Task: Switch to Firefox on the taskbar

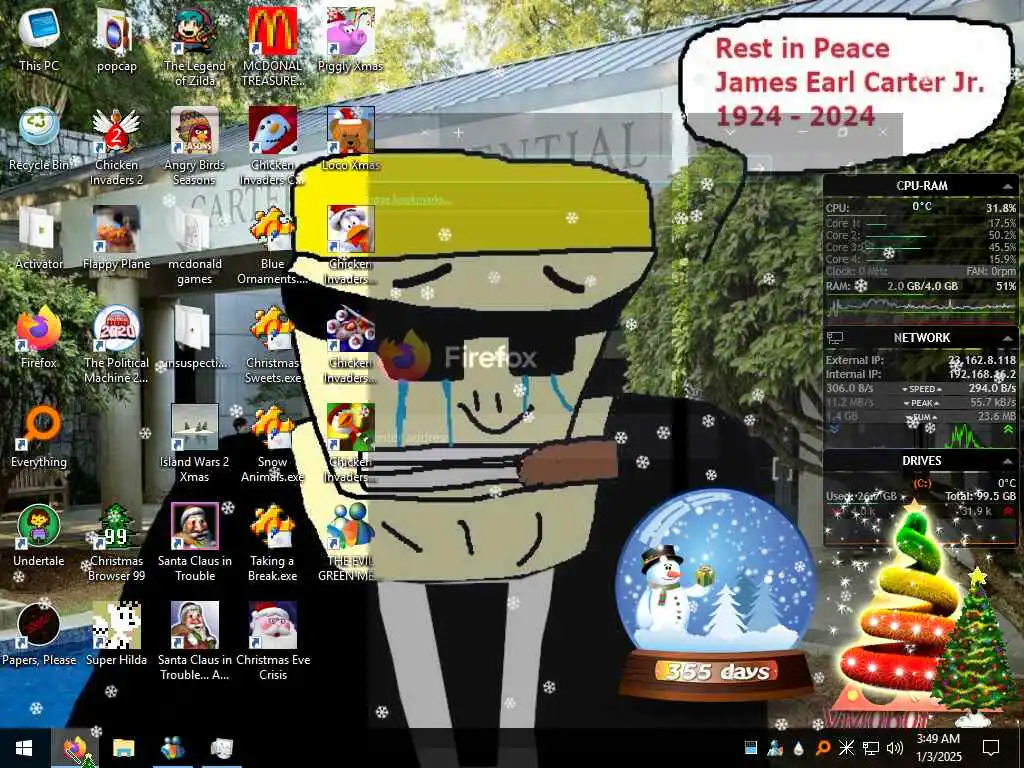Action: tap(75, 748)
